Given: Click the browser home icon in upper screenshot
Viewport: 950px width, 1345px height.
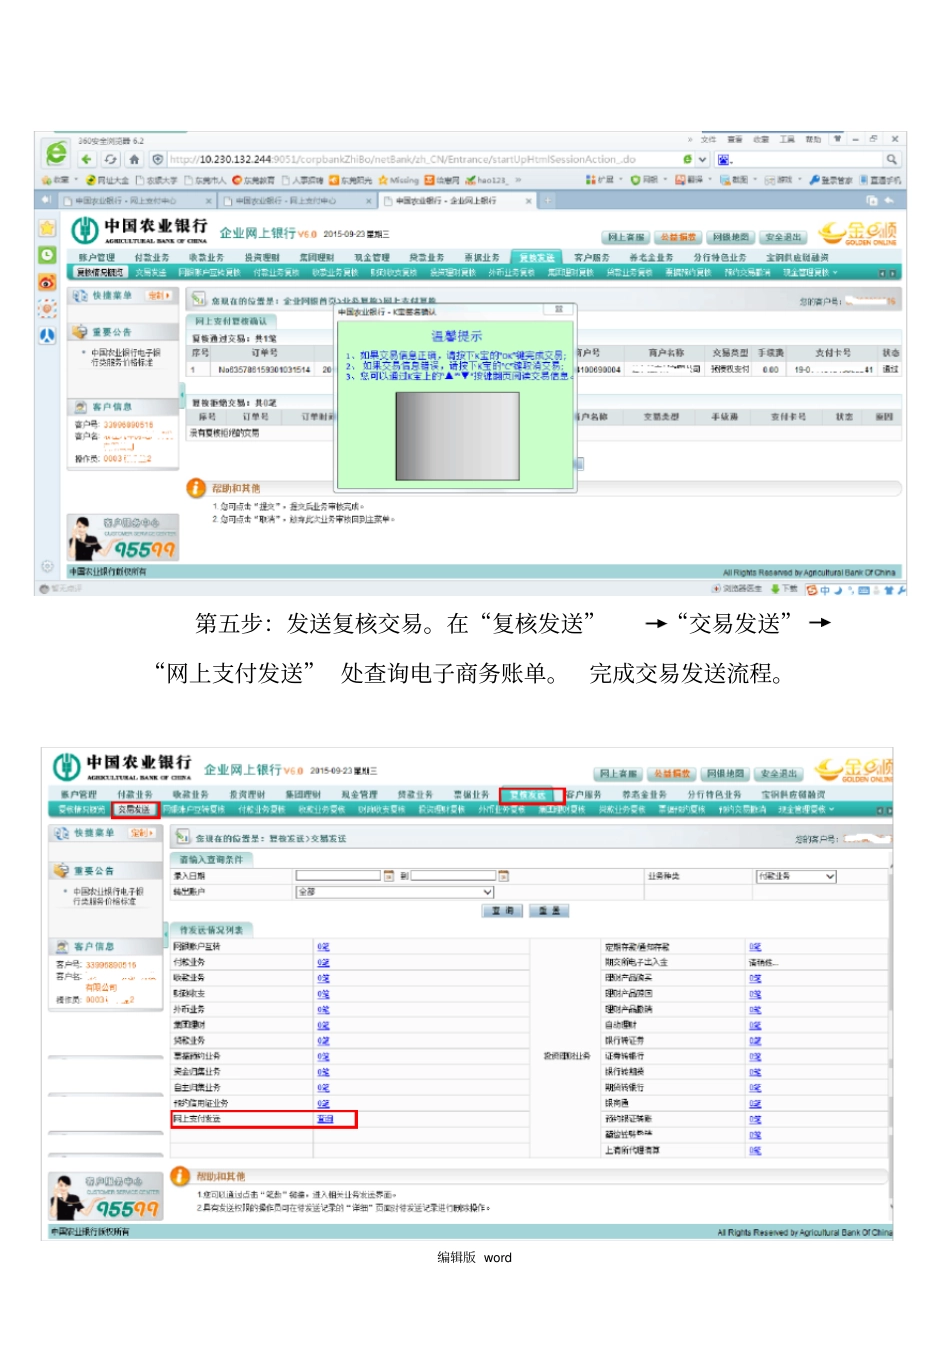Looking at the screenshot, I should click(x=134, y=159).
